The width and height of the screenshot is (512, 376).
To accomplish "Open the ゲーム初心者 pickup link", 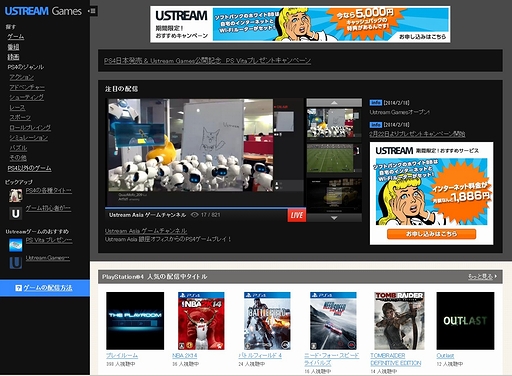I will 48,208.
